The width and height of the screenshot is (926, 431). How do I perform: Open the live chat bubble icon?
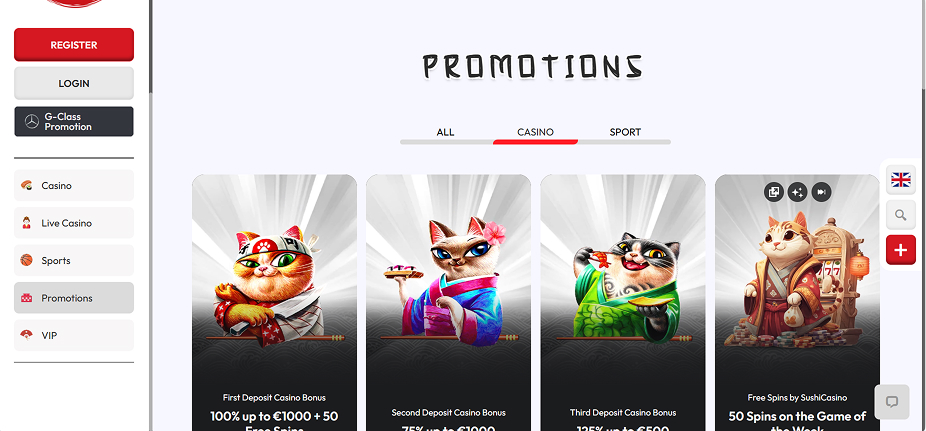[x=892, y=402]
